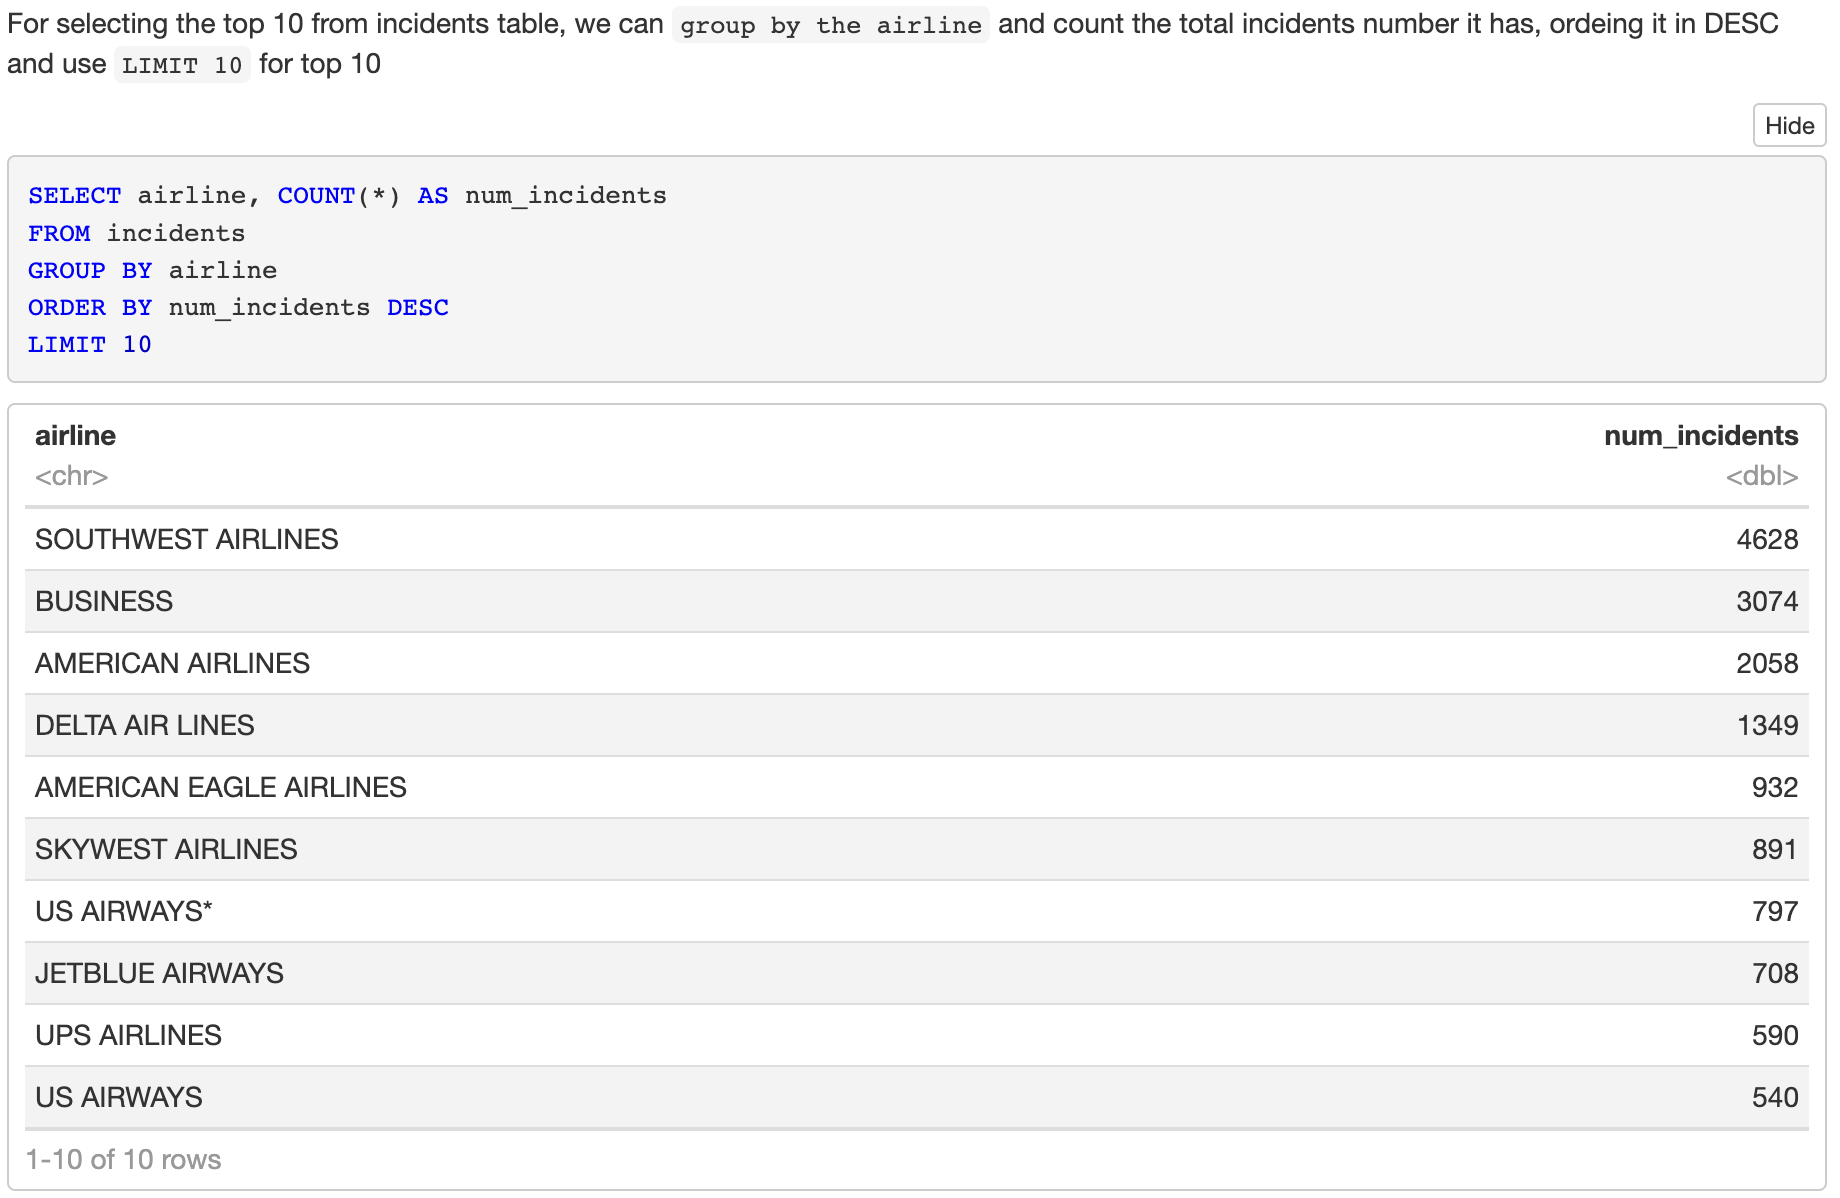The image size is (1840, 1198).
Task: Click the value 932
Action: [x=1775, y=787]
